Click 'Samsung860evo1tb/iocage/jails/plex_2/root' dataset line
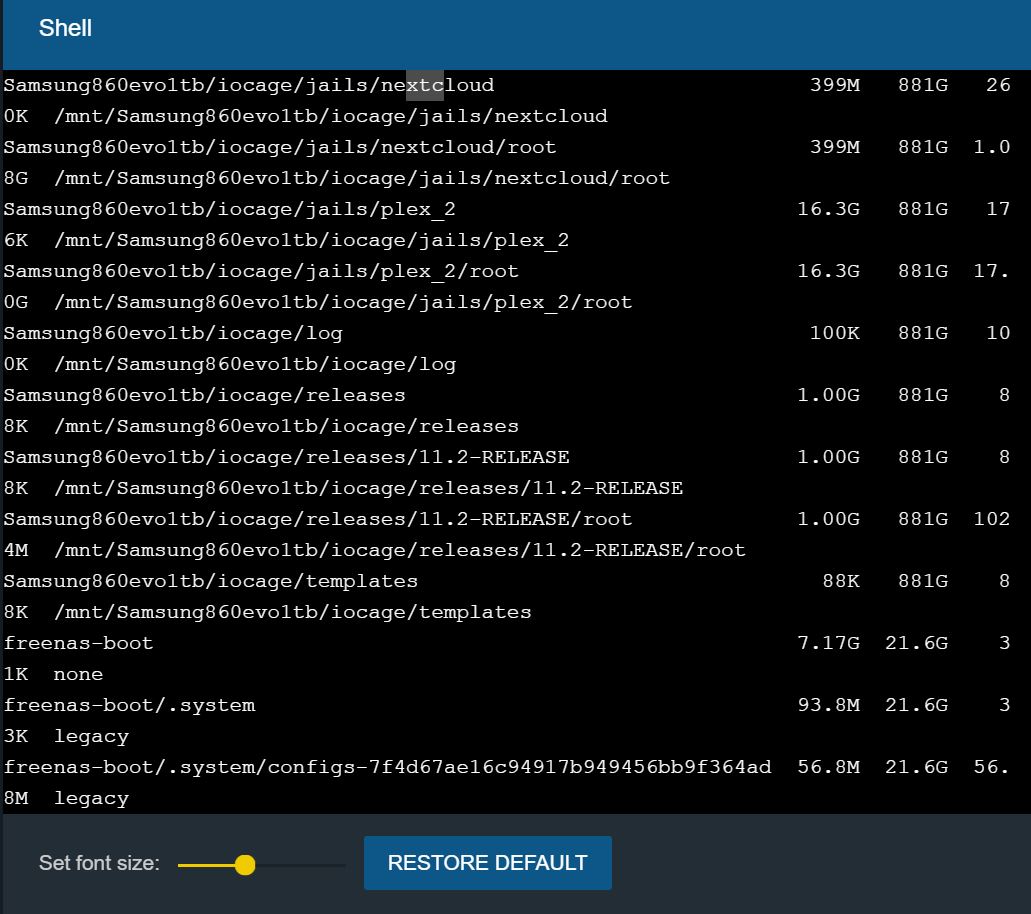The height and width of the screenshot is (914, 1031). [261, 272]
